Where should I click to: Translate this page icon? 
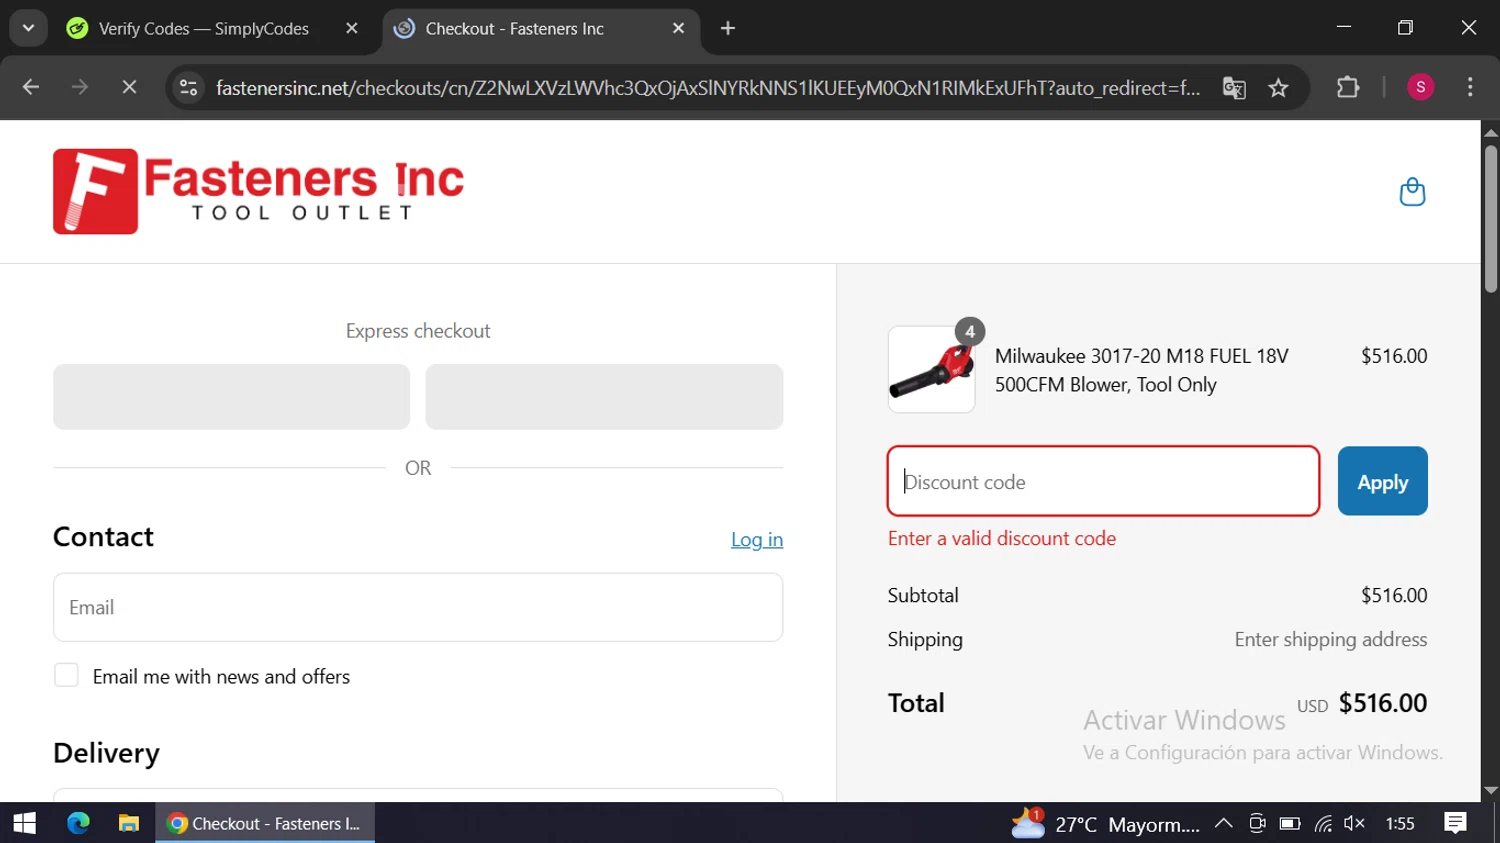coord(1234,88)
